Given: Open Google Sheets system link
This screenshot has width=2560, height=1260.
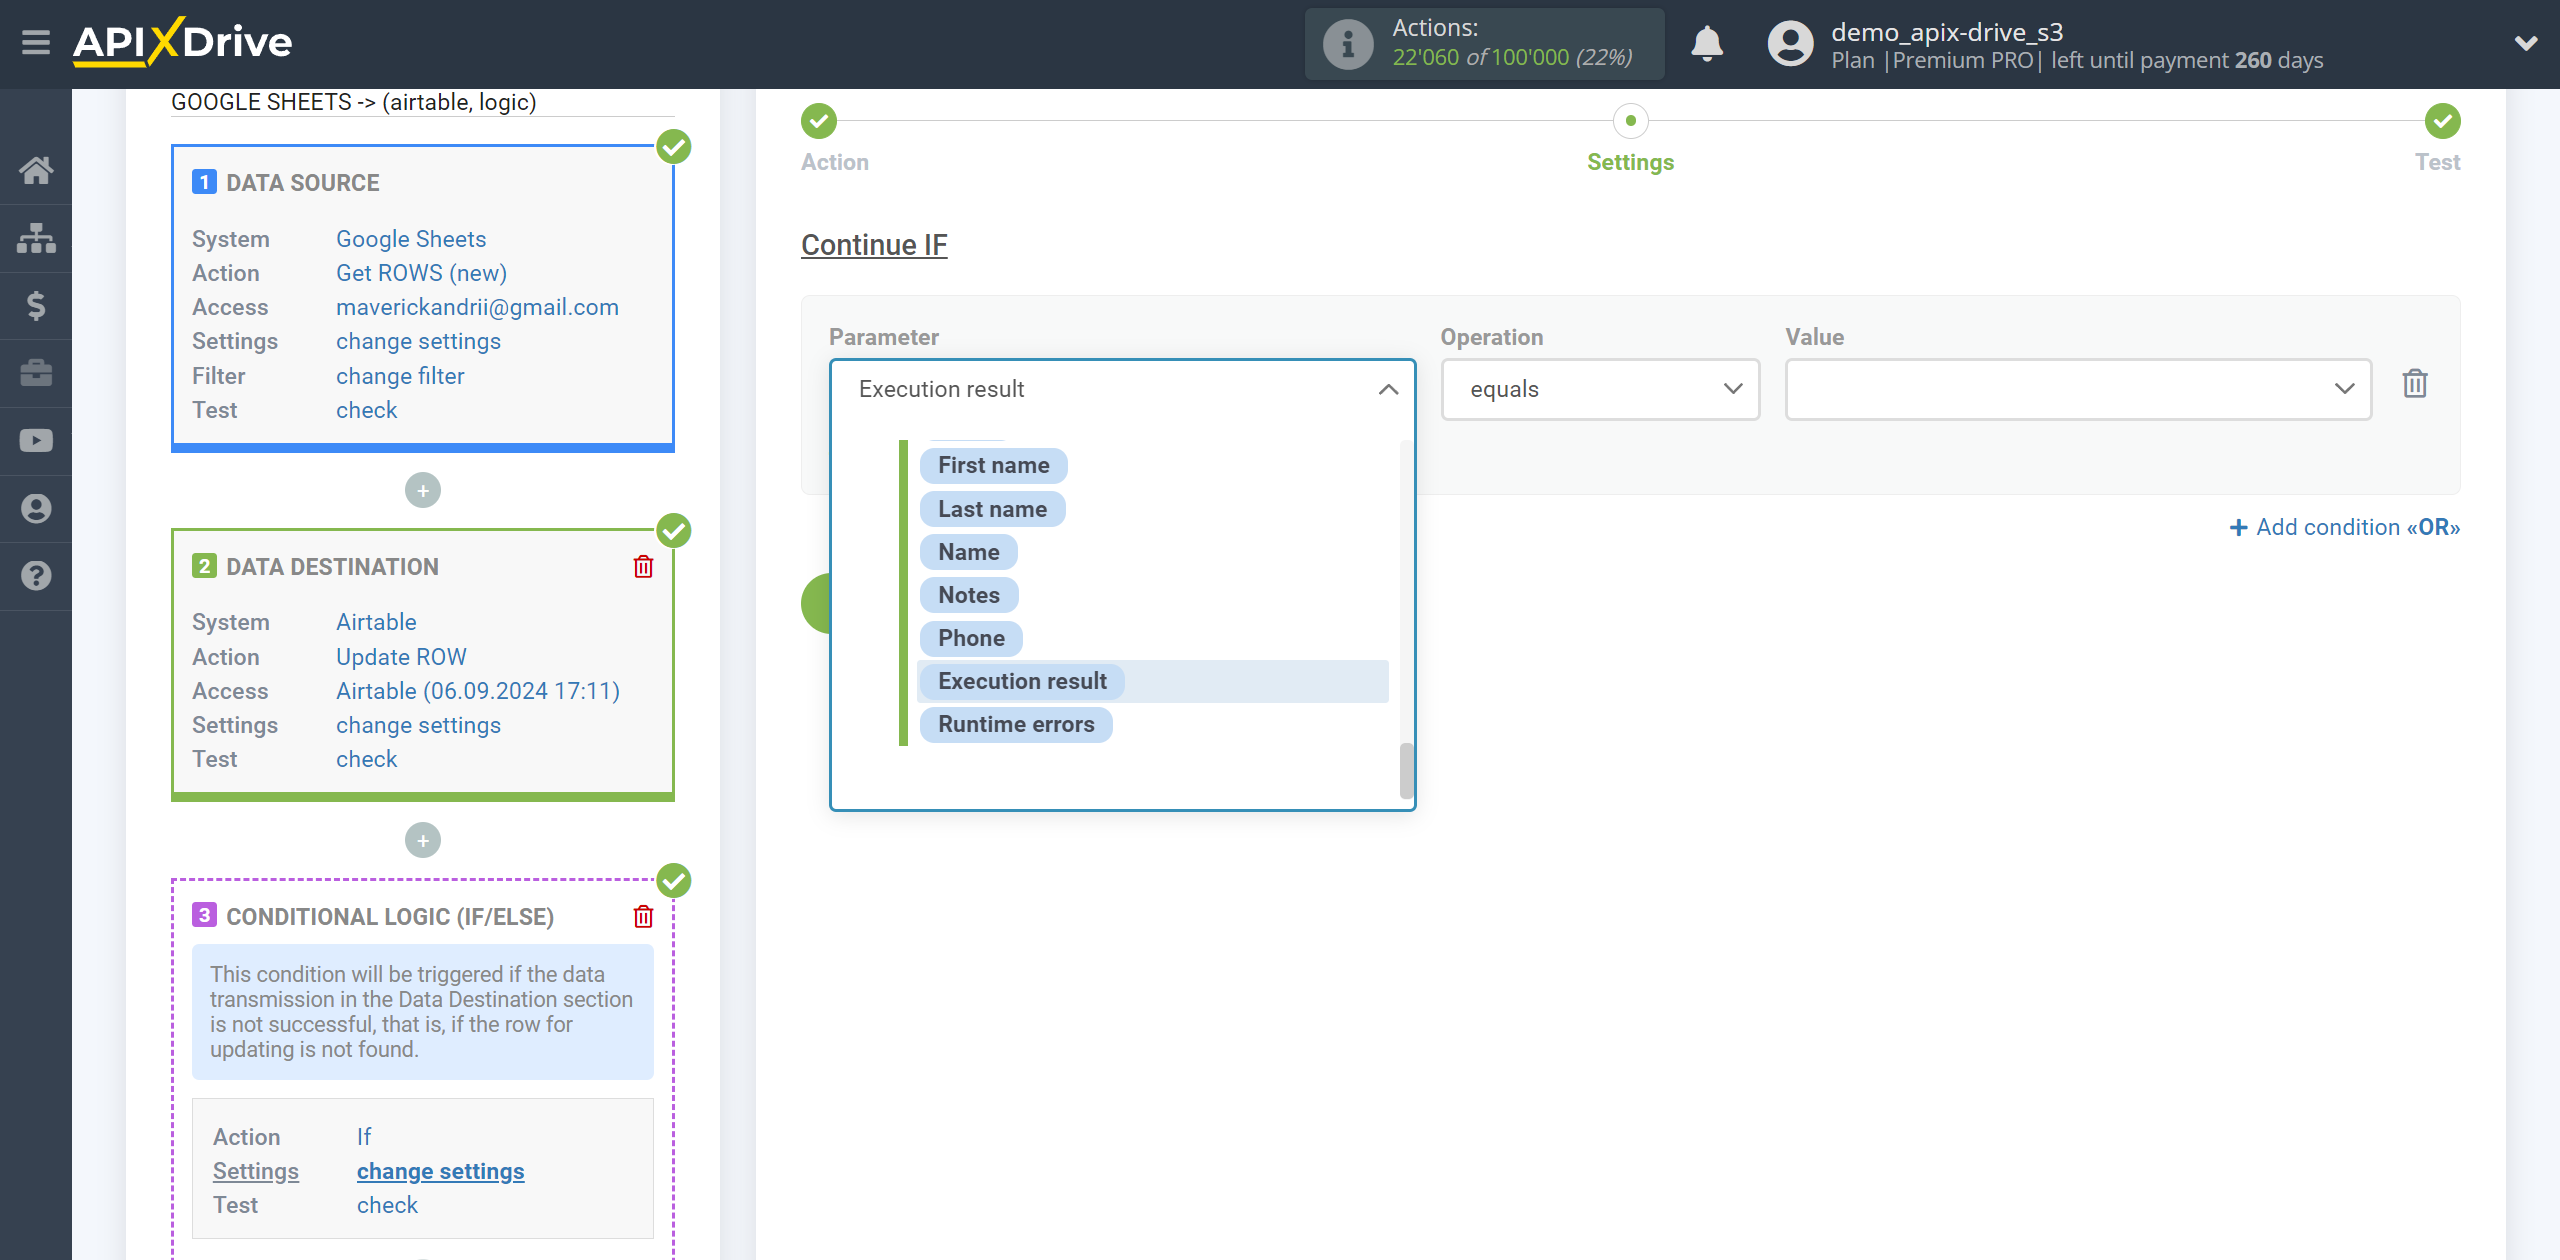Looking at the screenshot, I should pyautogui.click(x=411, y=239).
